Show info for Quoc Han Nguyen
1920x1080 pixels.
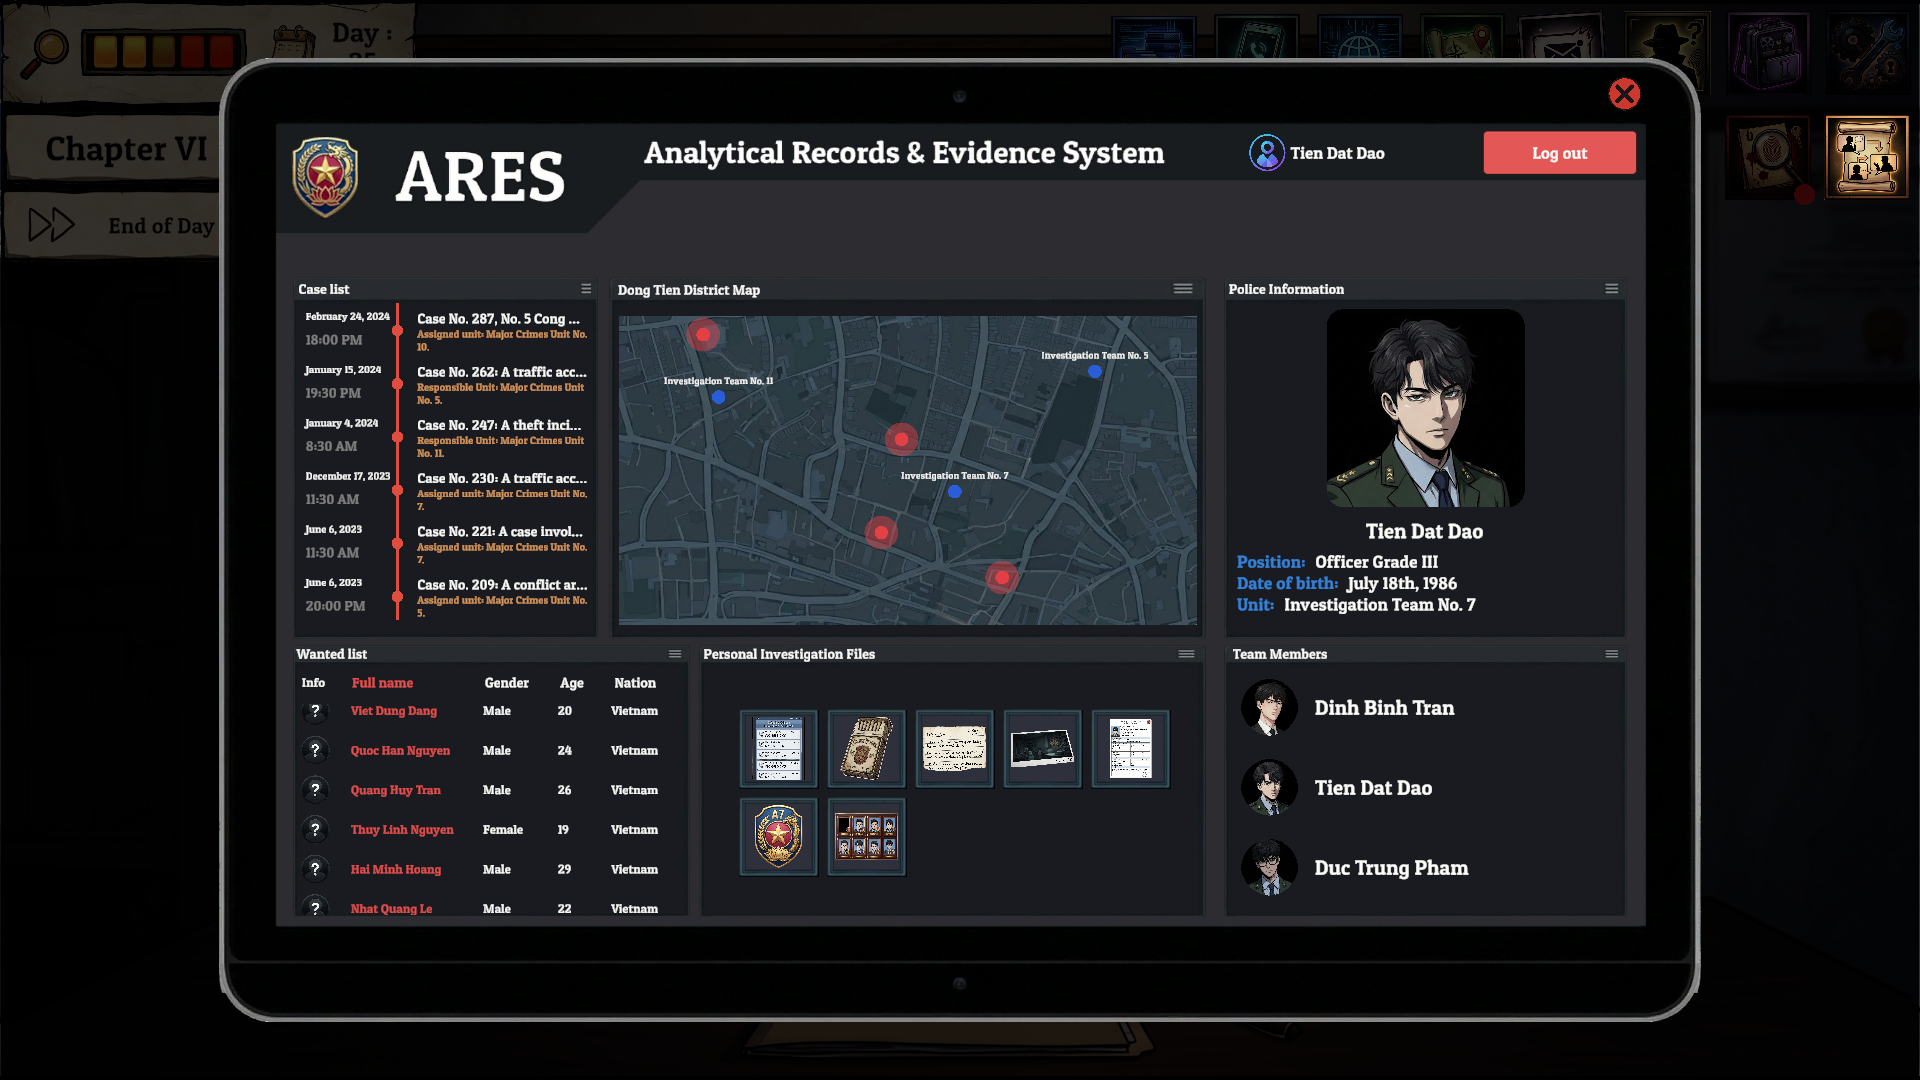click(x=315, y=750)
